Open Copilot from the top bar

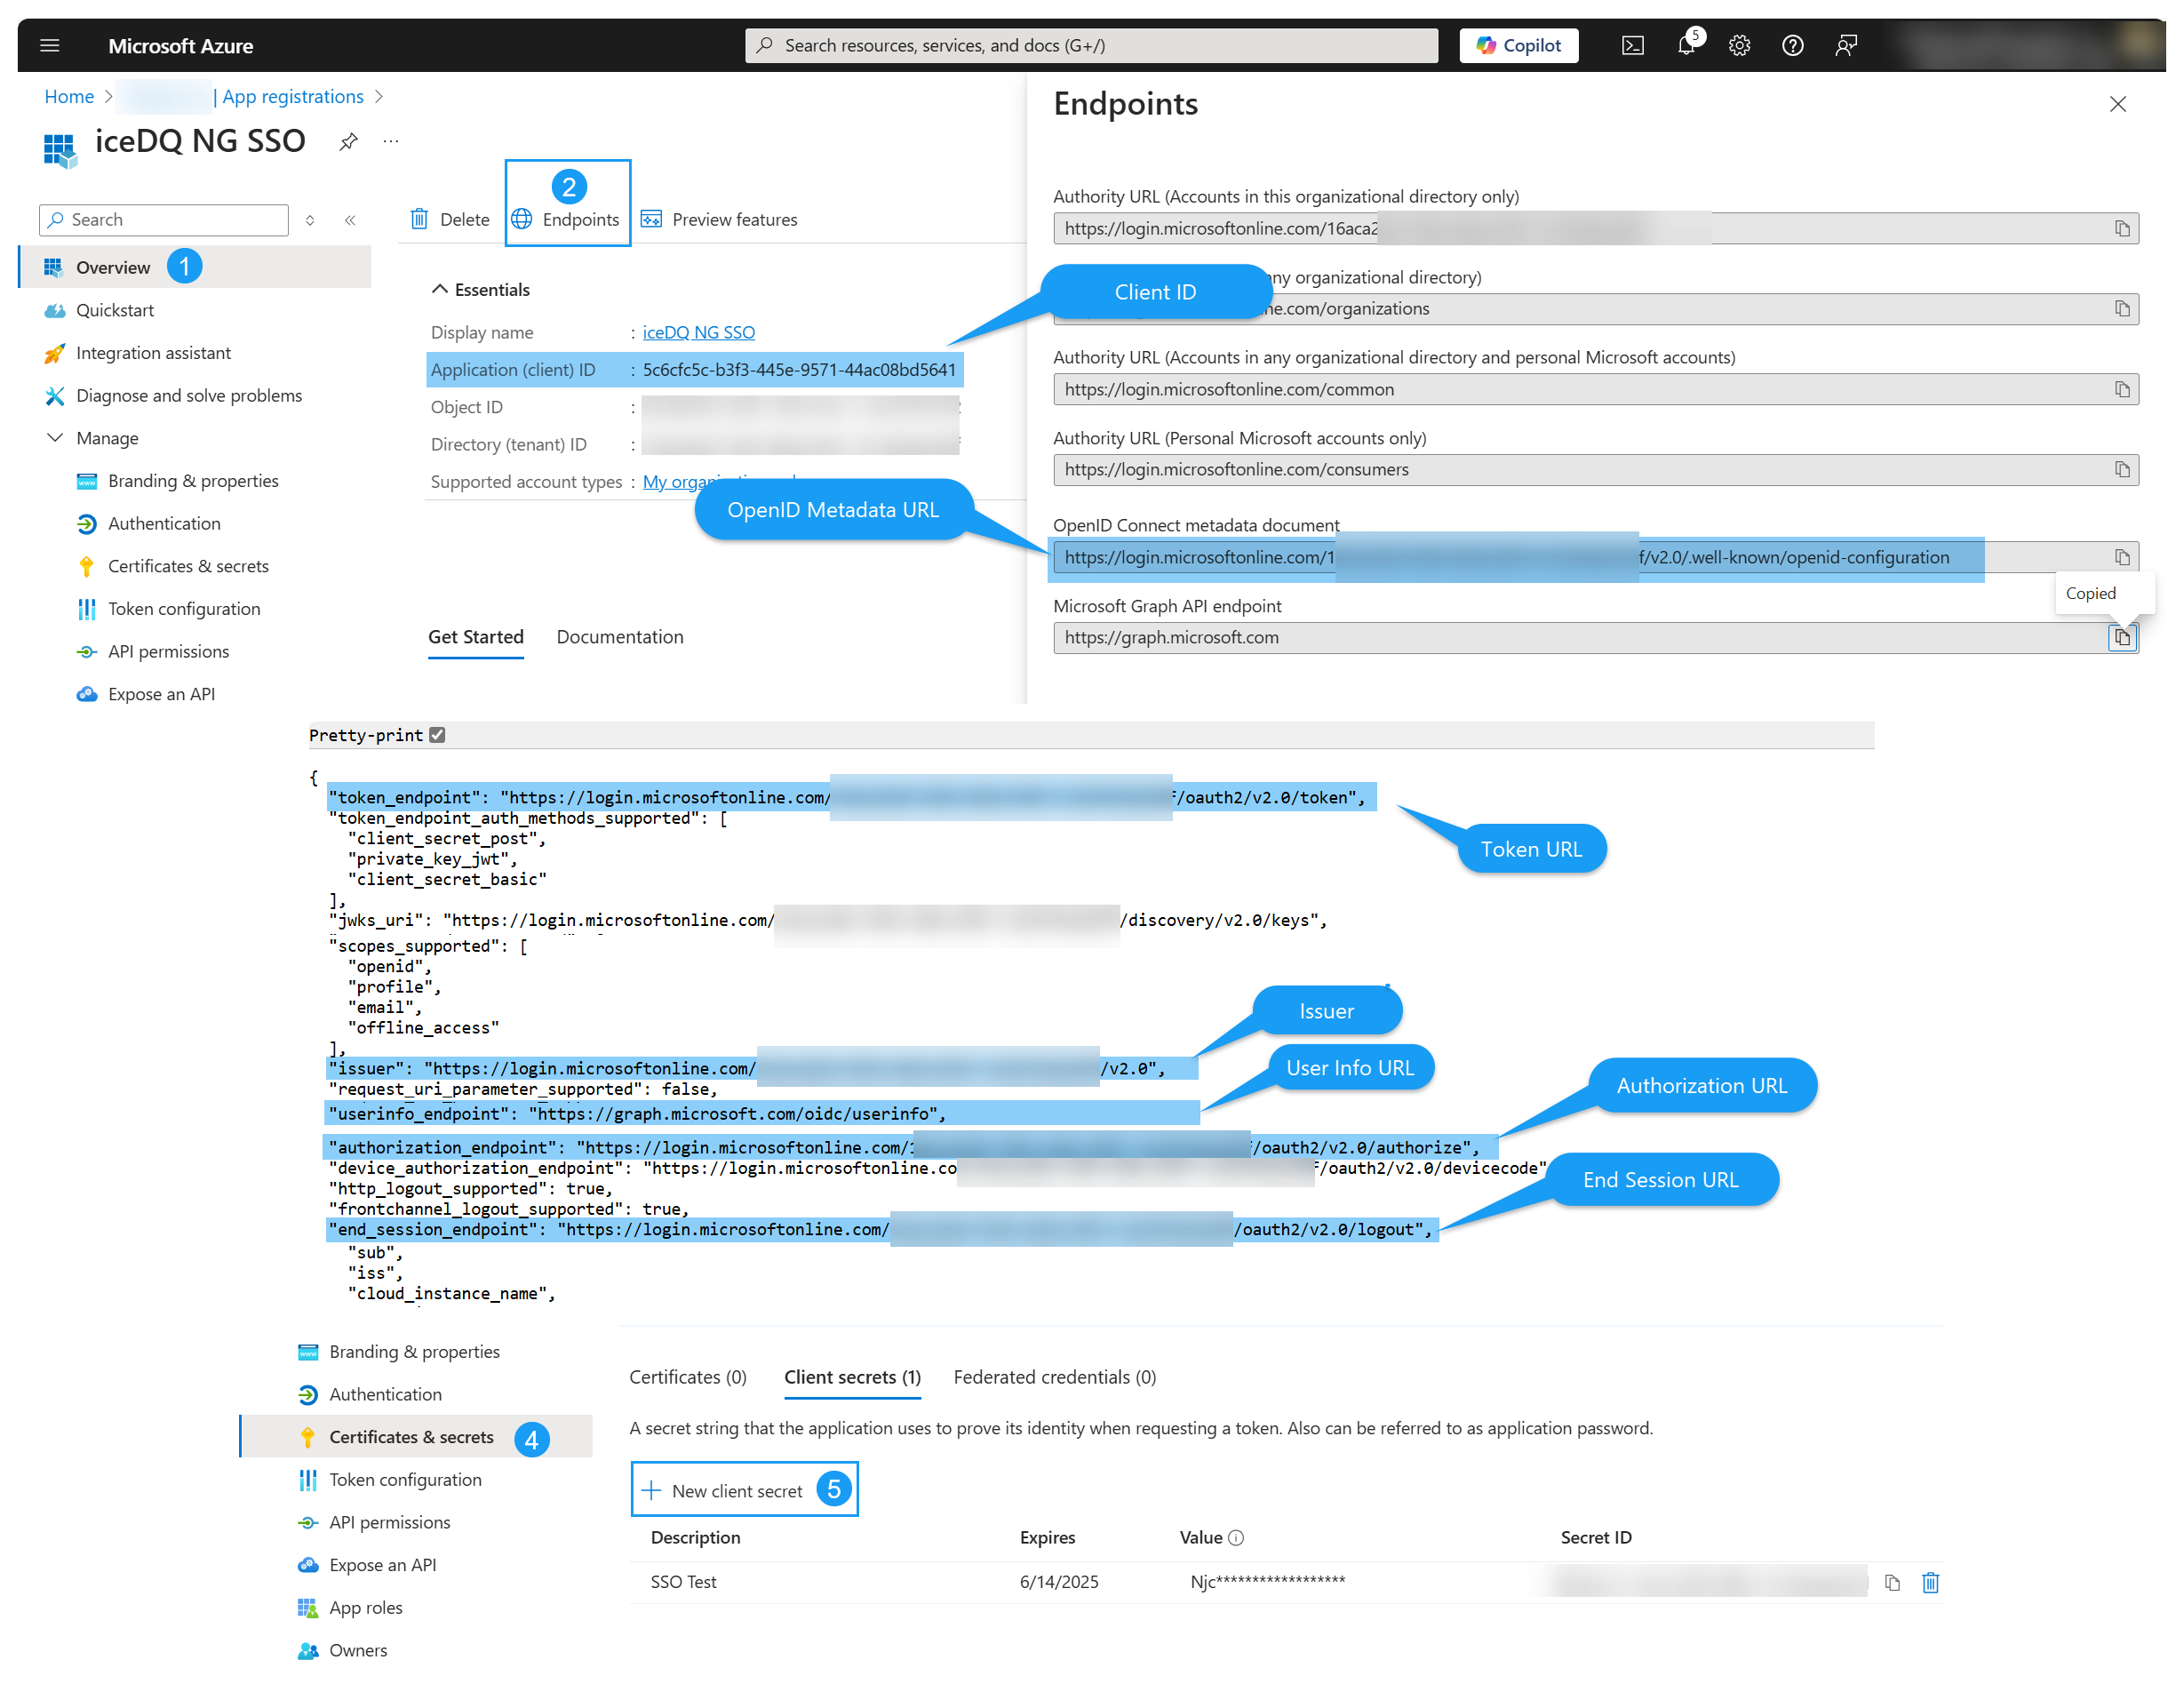pyautogui.click(x=1518, y=45)
